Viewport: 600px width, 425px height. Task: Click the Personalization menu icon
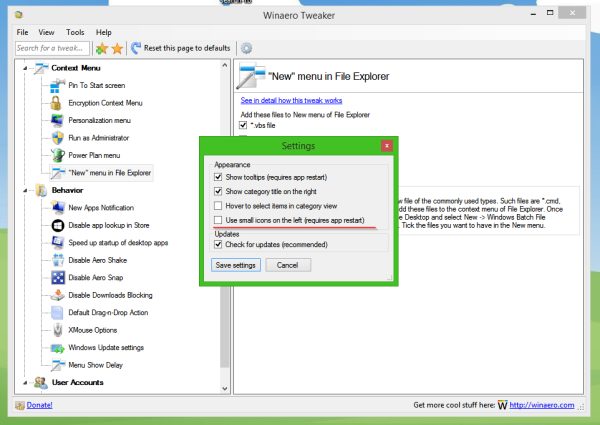tap(57, 120)
